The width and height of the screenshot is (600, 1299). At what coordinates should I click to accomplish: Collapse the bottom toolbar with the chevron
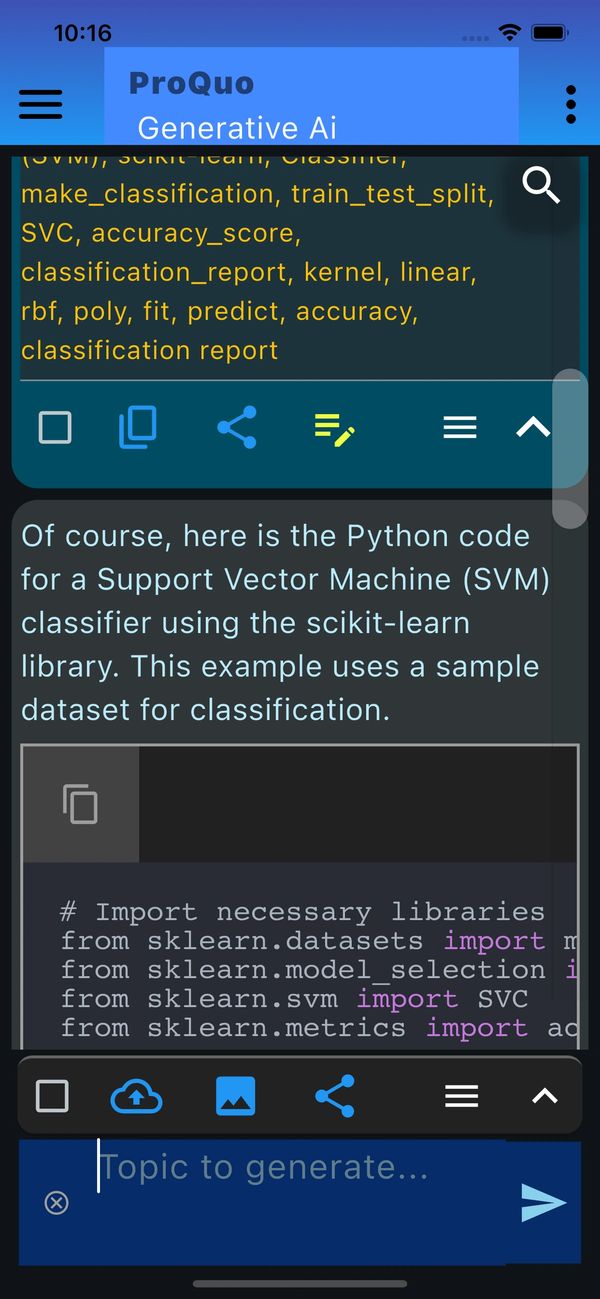coord(544,1095)
